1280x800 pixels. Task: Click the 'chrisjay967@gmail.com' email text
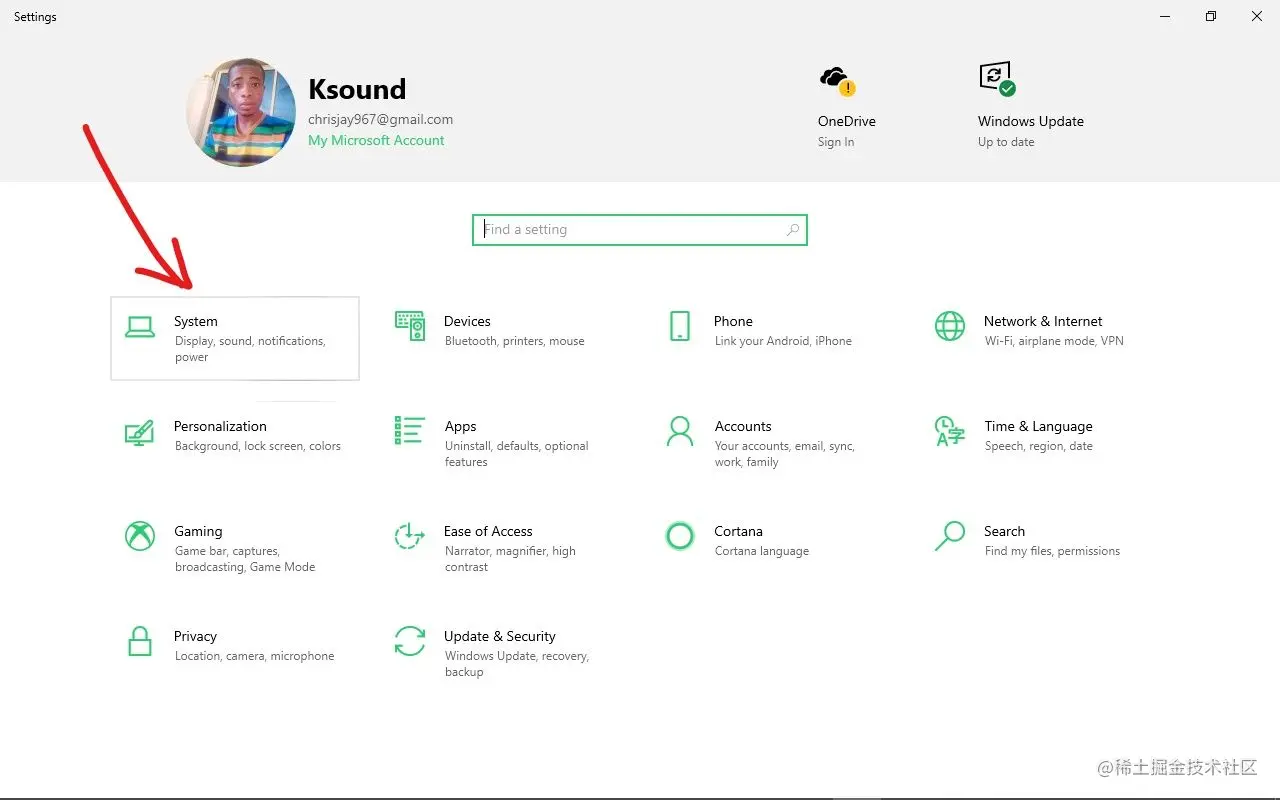pos(380,119)
